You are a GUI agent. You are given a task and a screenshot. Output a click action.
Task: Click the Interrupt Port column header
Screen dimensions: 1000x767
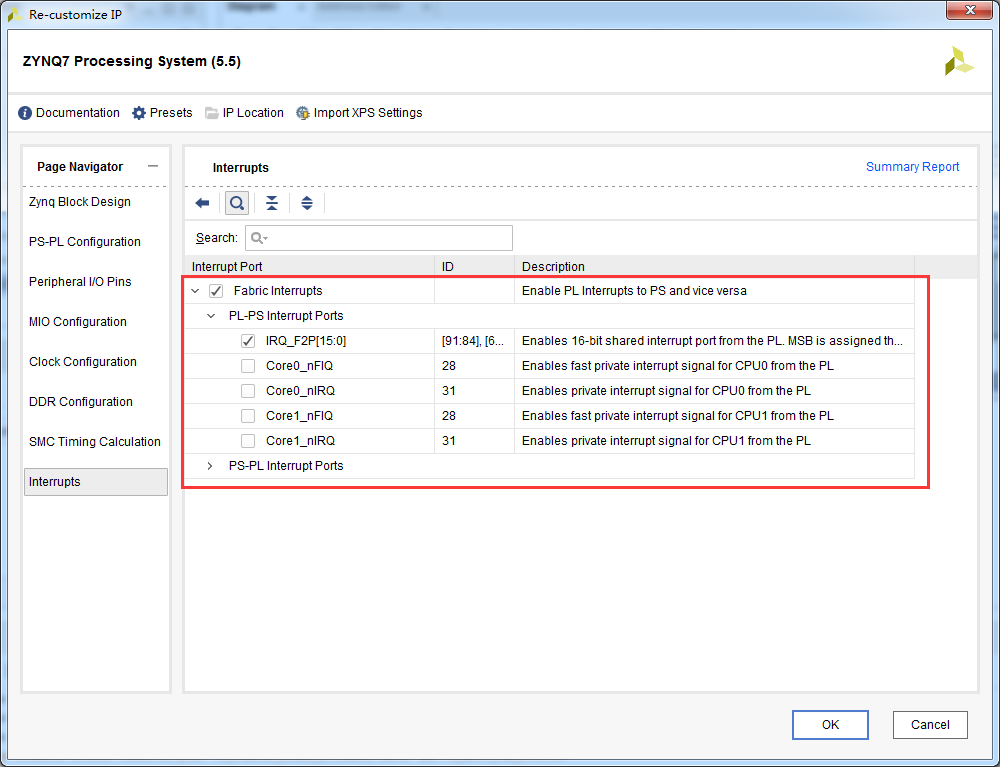coord(310,267)
